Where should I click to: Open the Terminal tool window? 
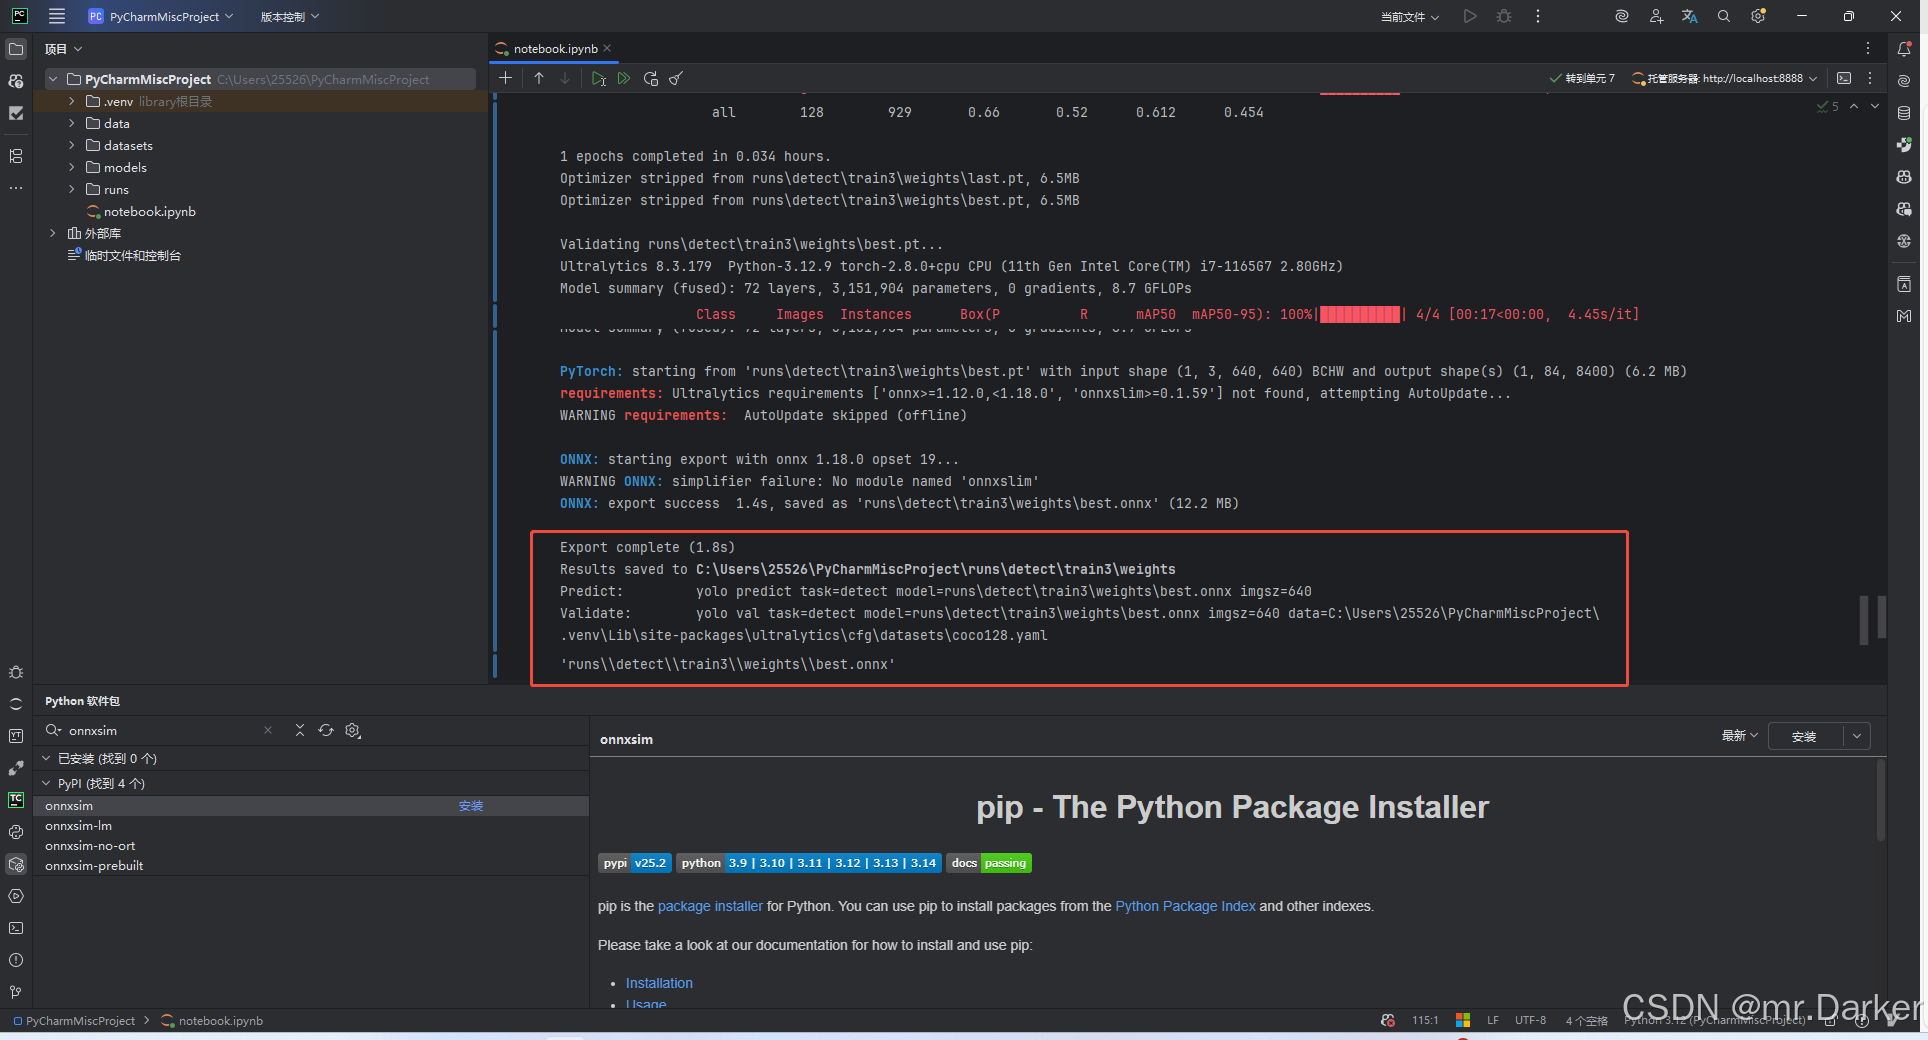tap(16, 928)
